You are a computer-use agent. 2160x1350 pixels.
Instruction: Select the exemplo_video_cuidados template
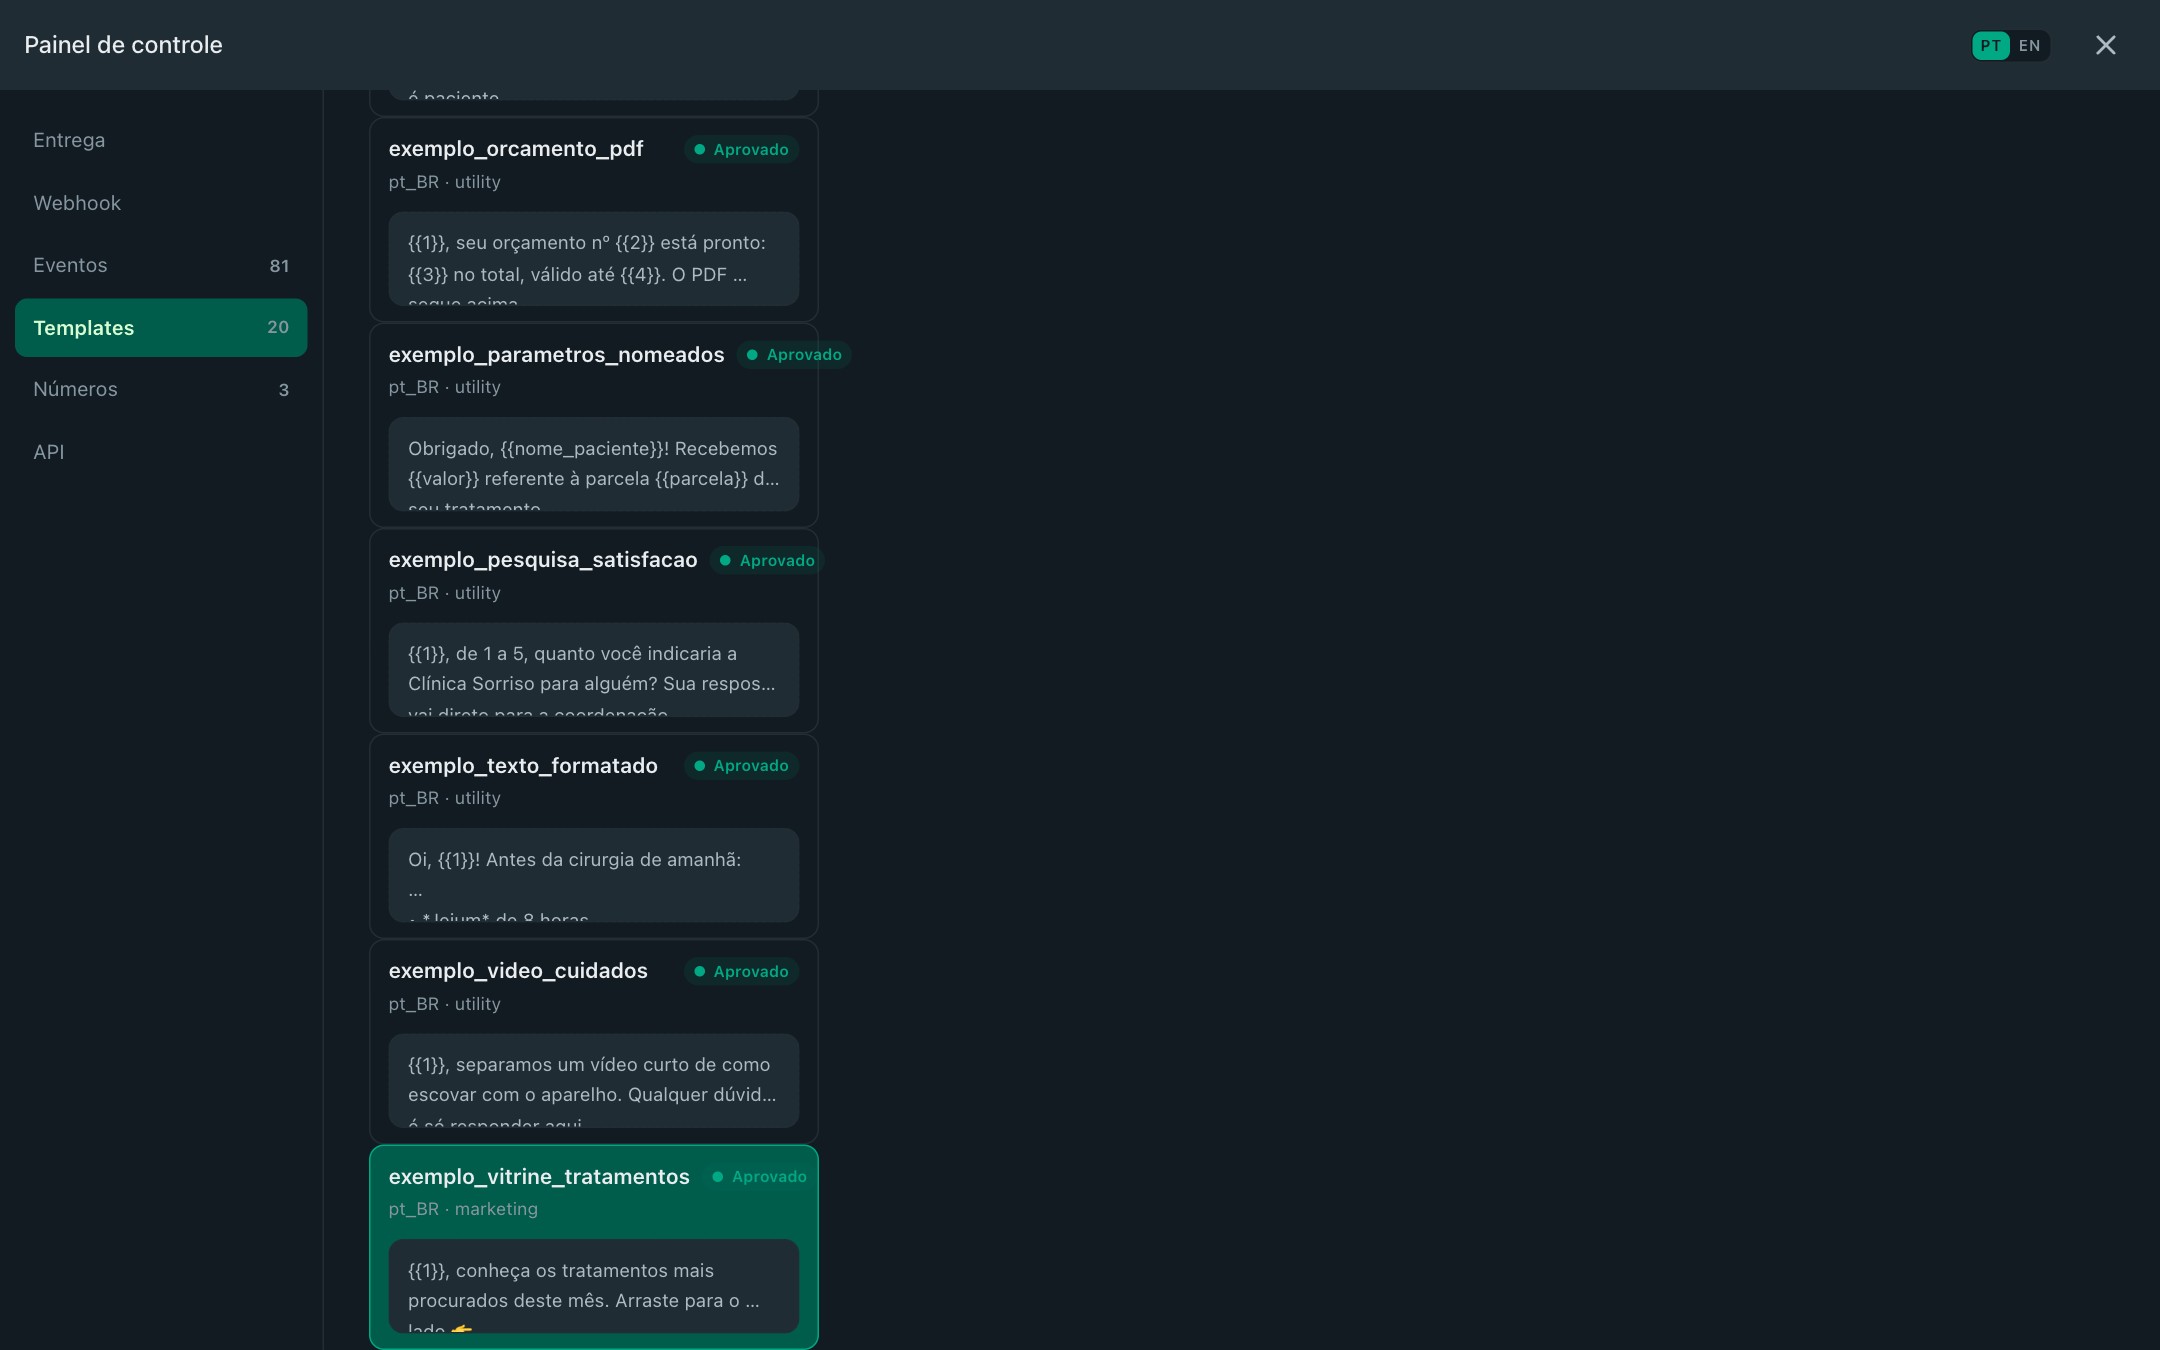pos(594,1042)
